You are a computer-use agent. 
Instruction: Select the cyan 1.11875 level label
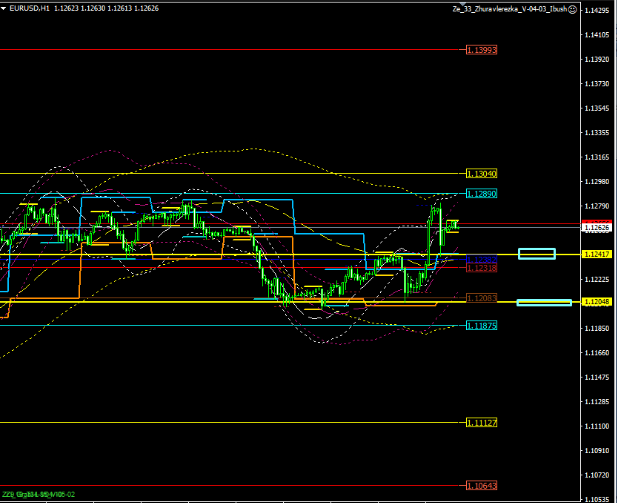tap(482, 325)
